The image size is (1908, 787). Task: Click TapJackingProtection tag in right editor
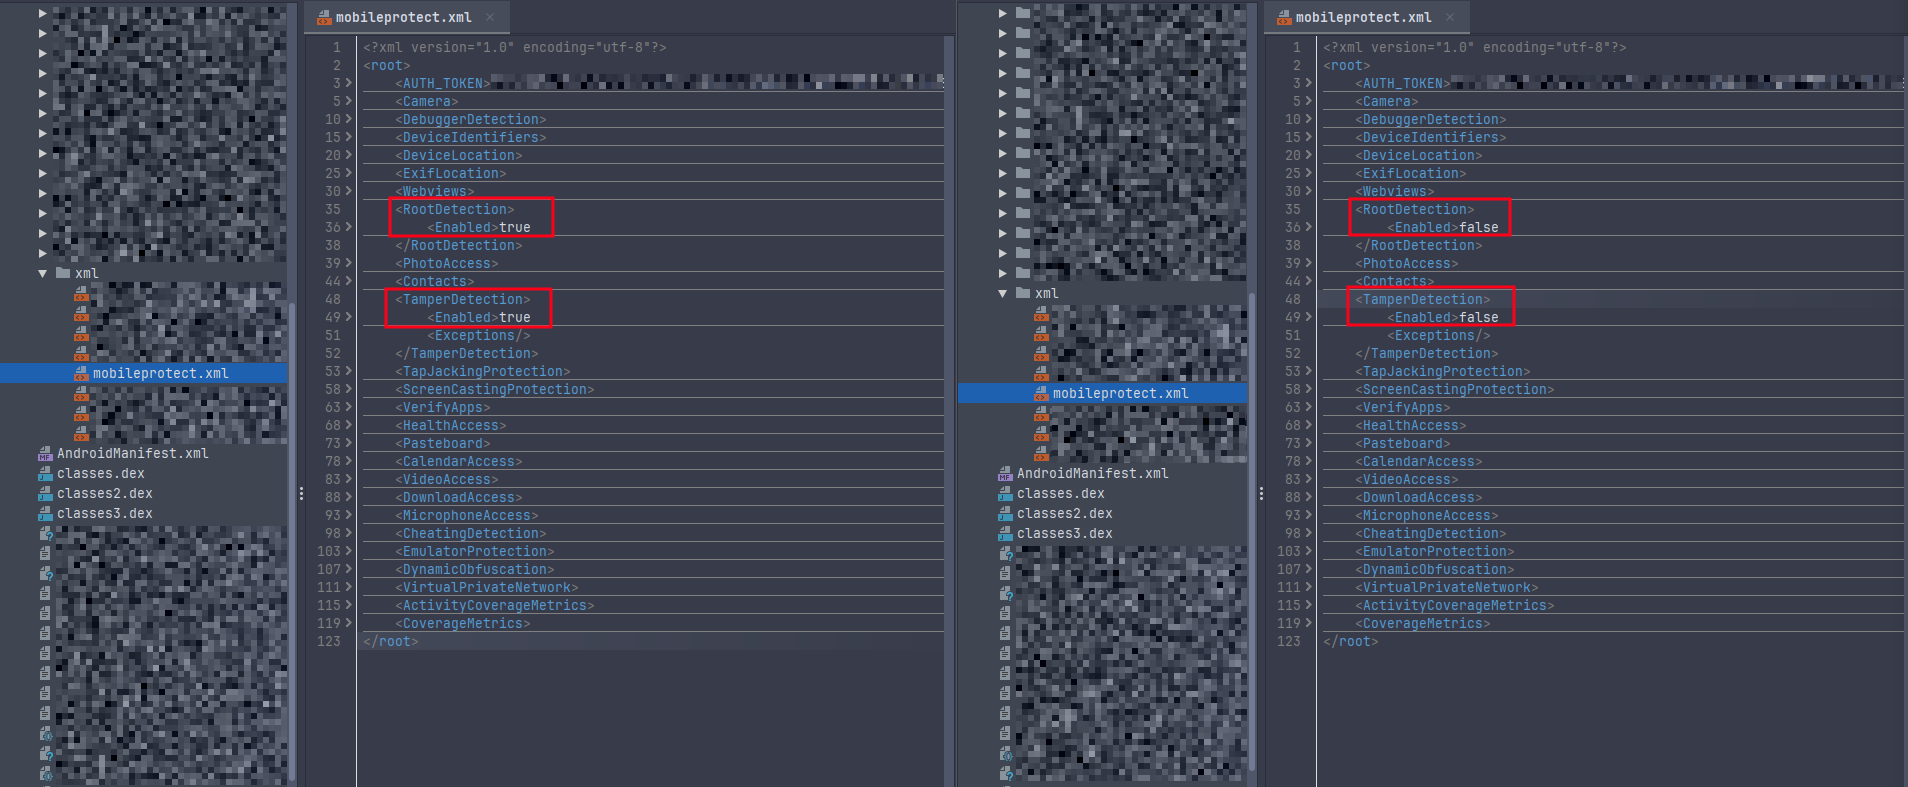click(x=1443, y=371)
